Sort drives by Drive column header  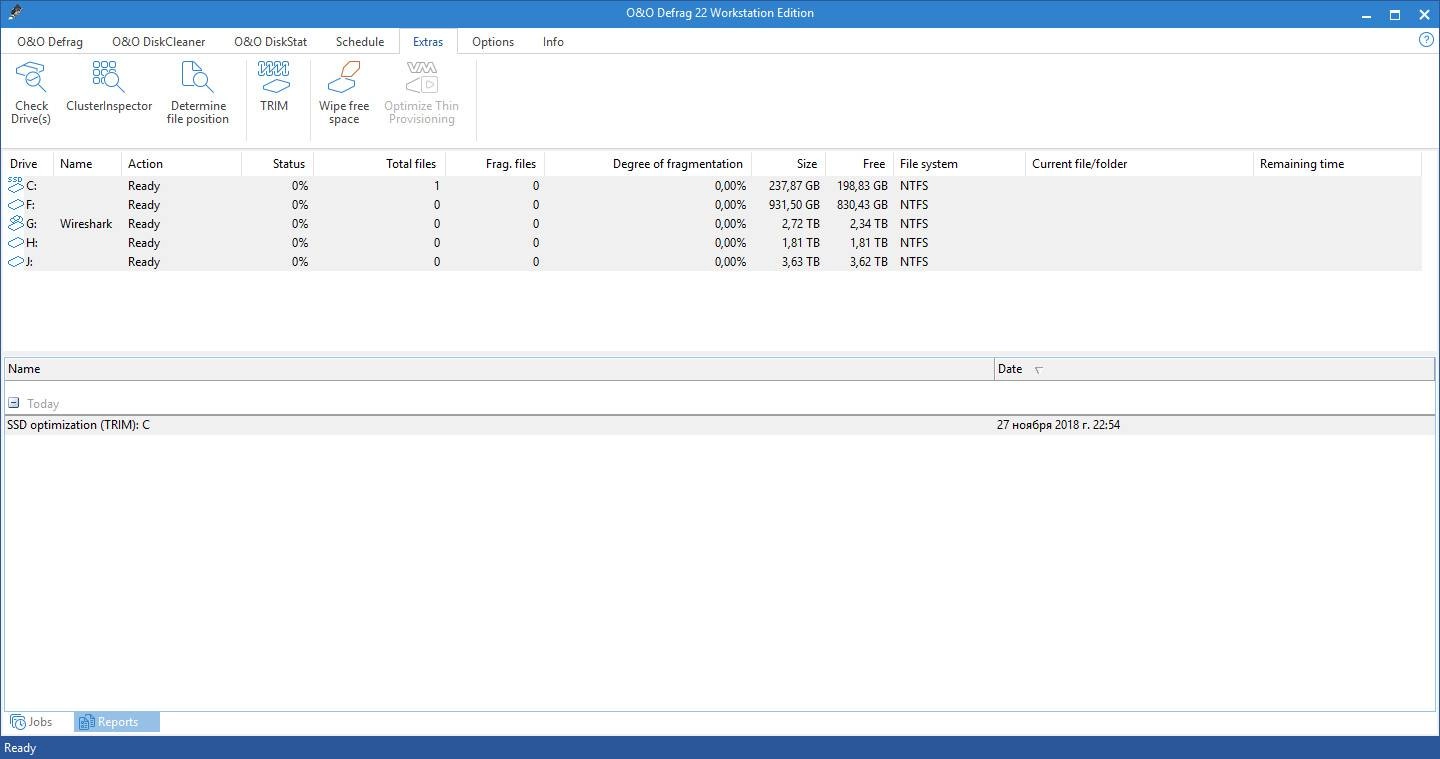tap(28, 164)
